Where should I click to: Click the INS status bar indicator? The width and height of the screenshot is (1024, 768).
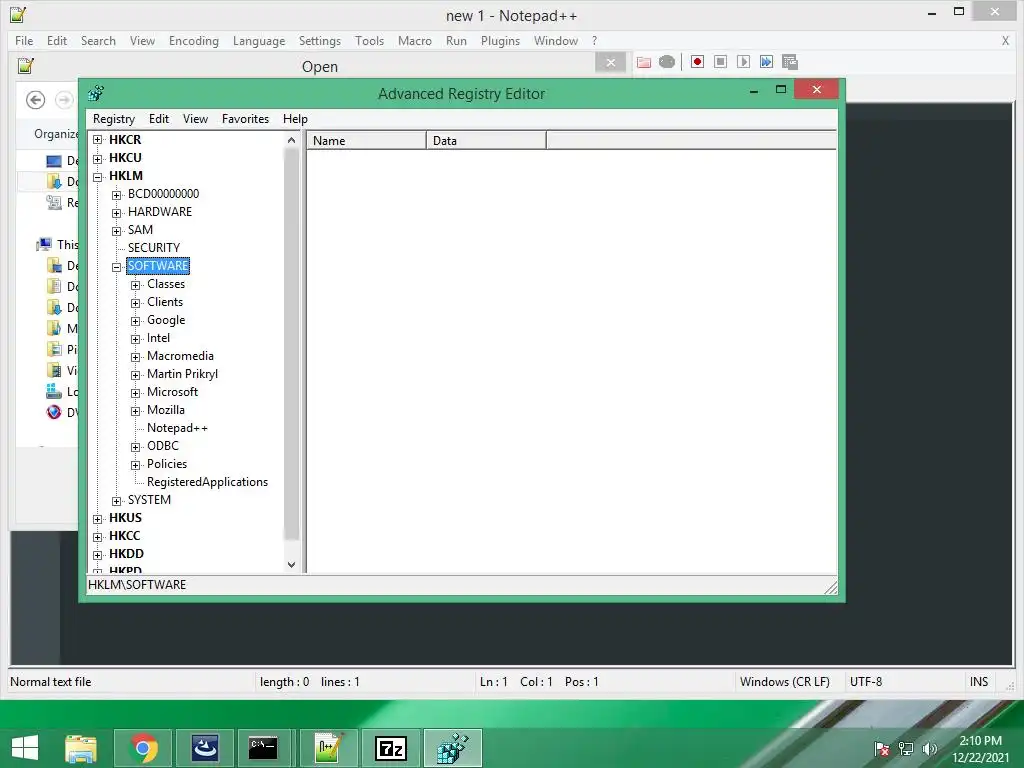(978, 682)
